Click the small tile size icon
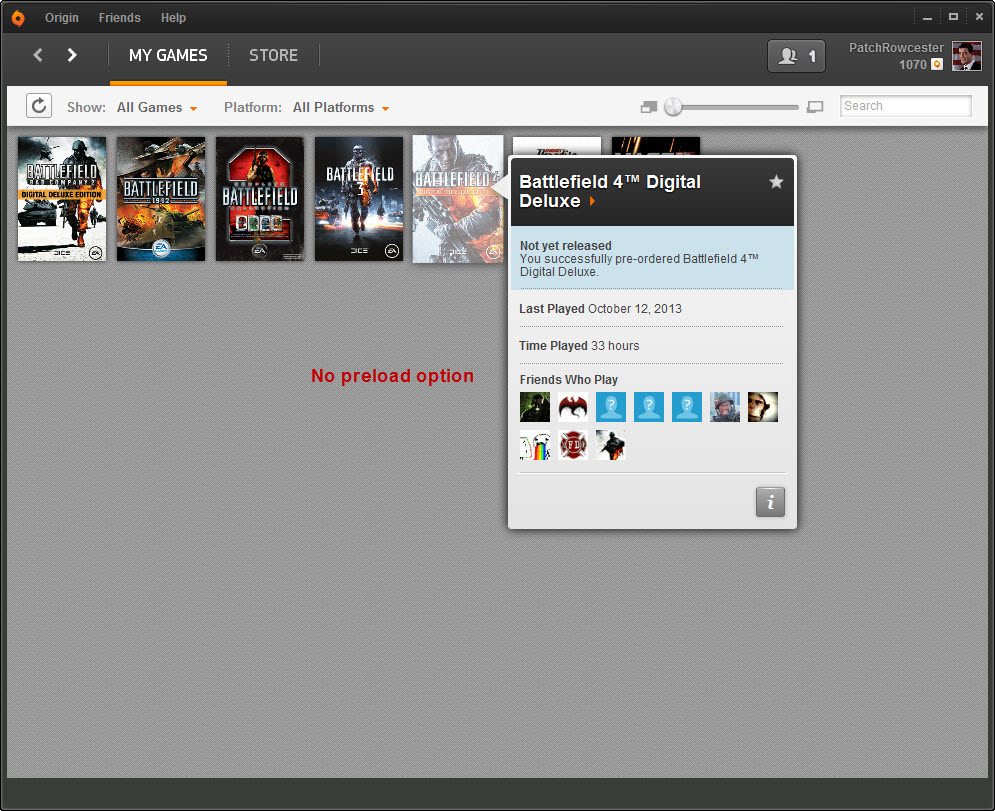Image resolution: width=995 pixels, height=811 pixels. click(x=649, y=107)
